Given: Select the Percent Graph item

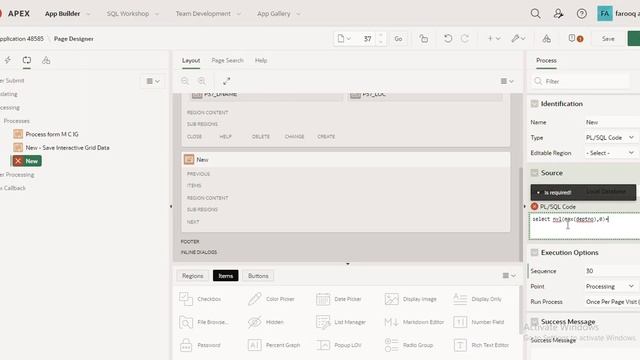Looking at the screenshot, I should (x=273, y=345).
